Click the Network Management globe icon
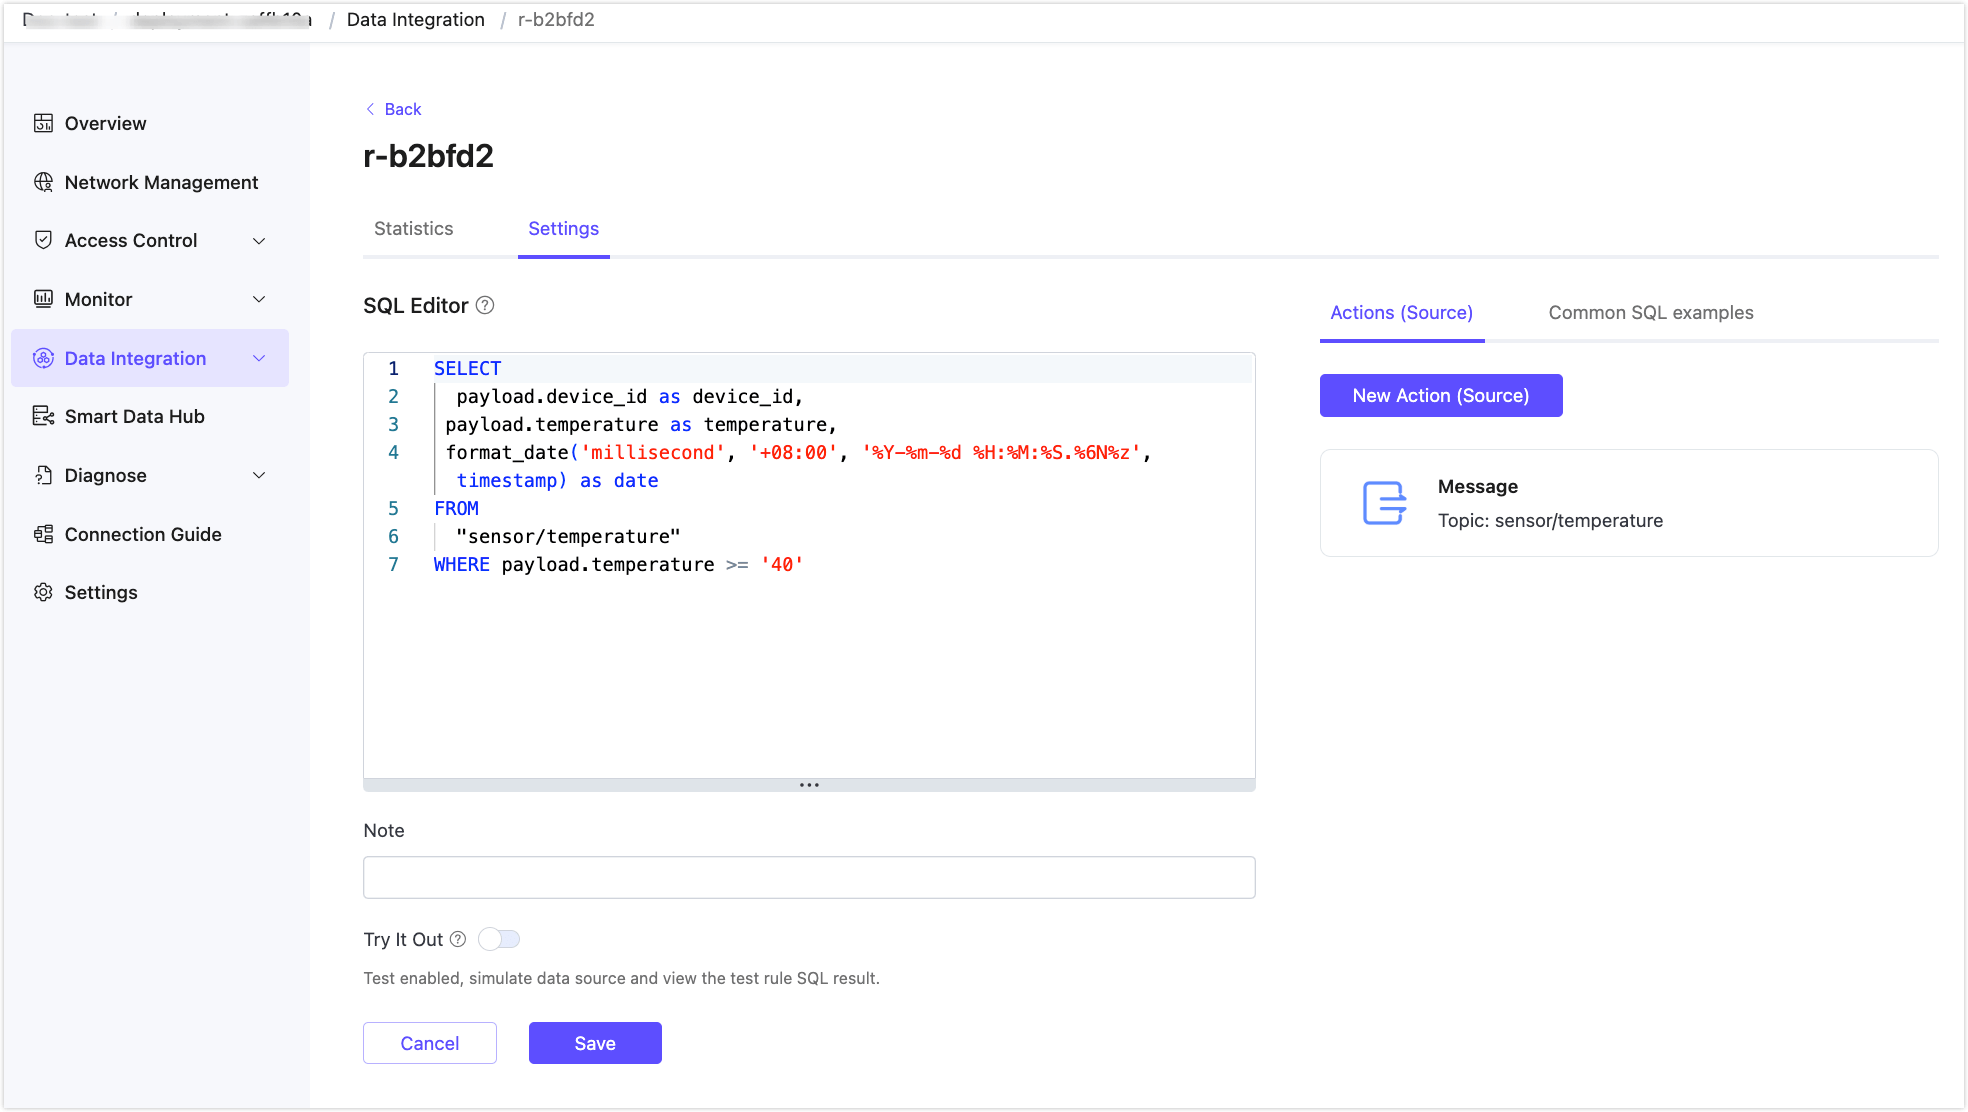This screenshot has width=1968, height=1112. pos(43,182)
